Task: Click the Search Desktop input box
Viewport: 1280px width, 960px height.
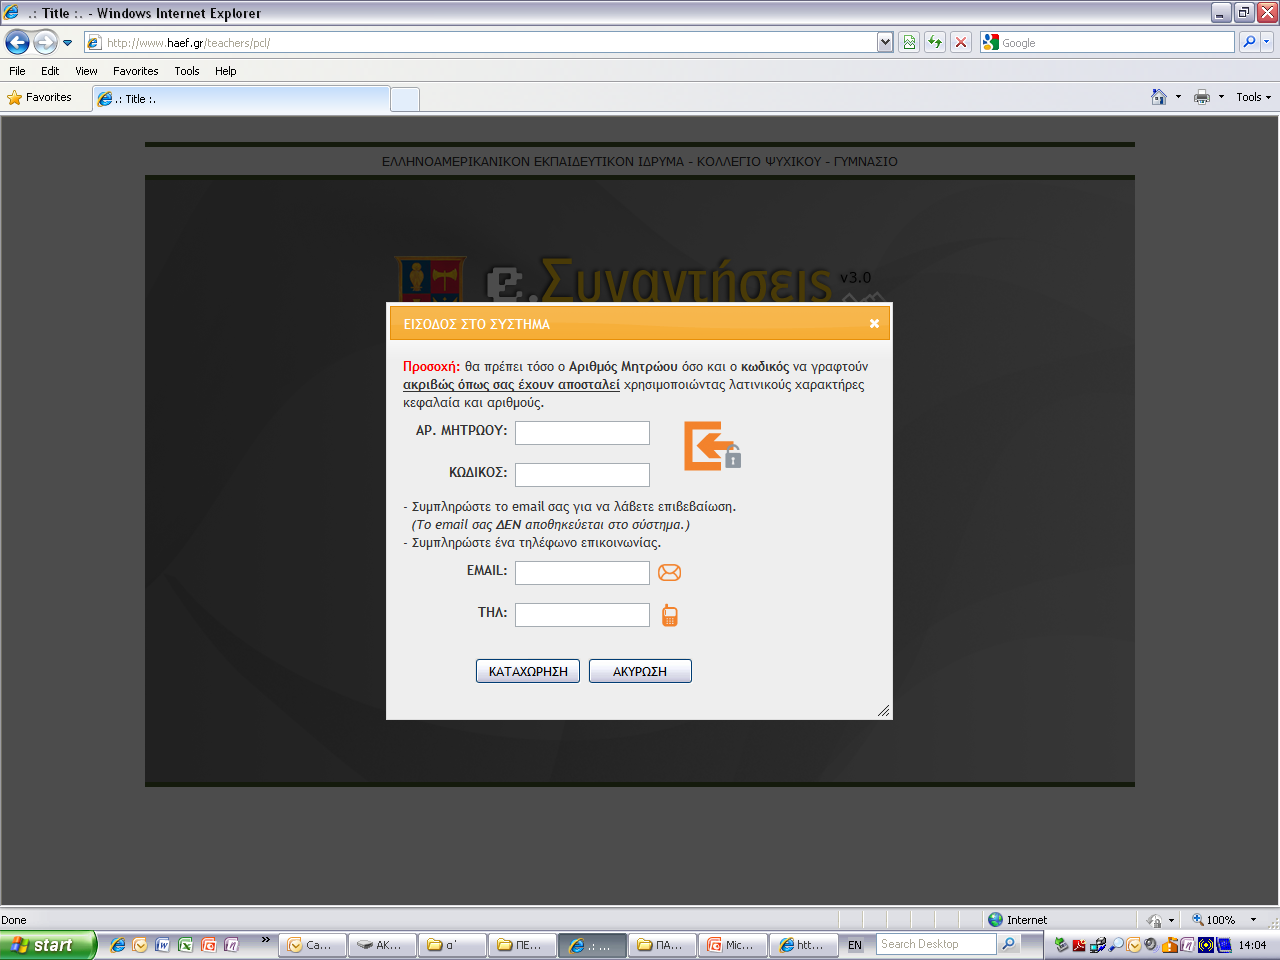Action: click(936, 944)
